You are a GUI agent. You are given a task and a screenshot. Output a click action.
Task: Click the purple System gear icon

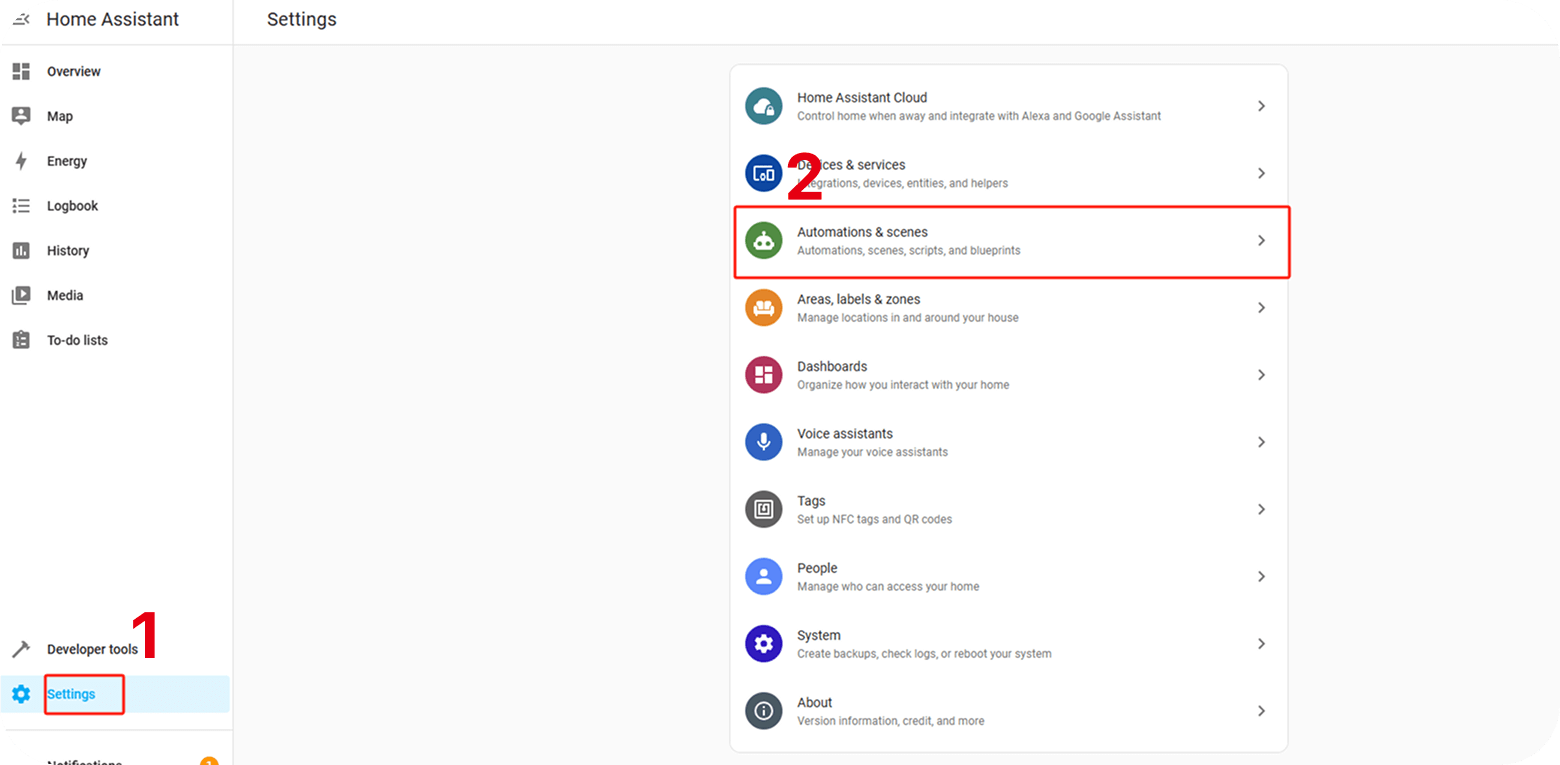pos(764,643)
